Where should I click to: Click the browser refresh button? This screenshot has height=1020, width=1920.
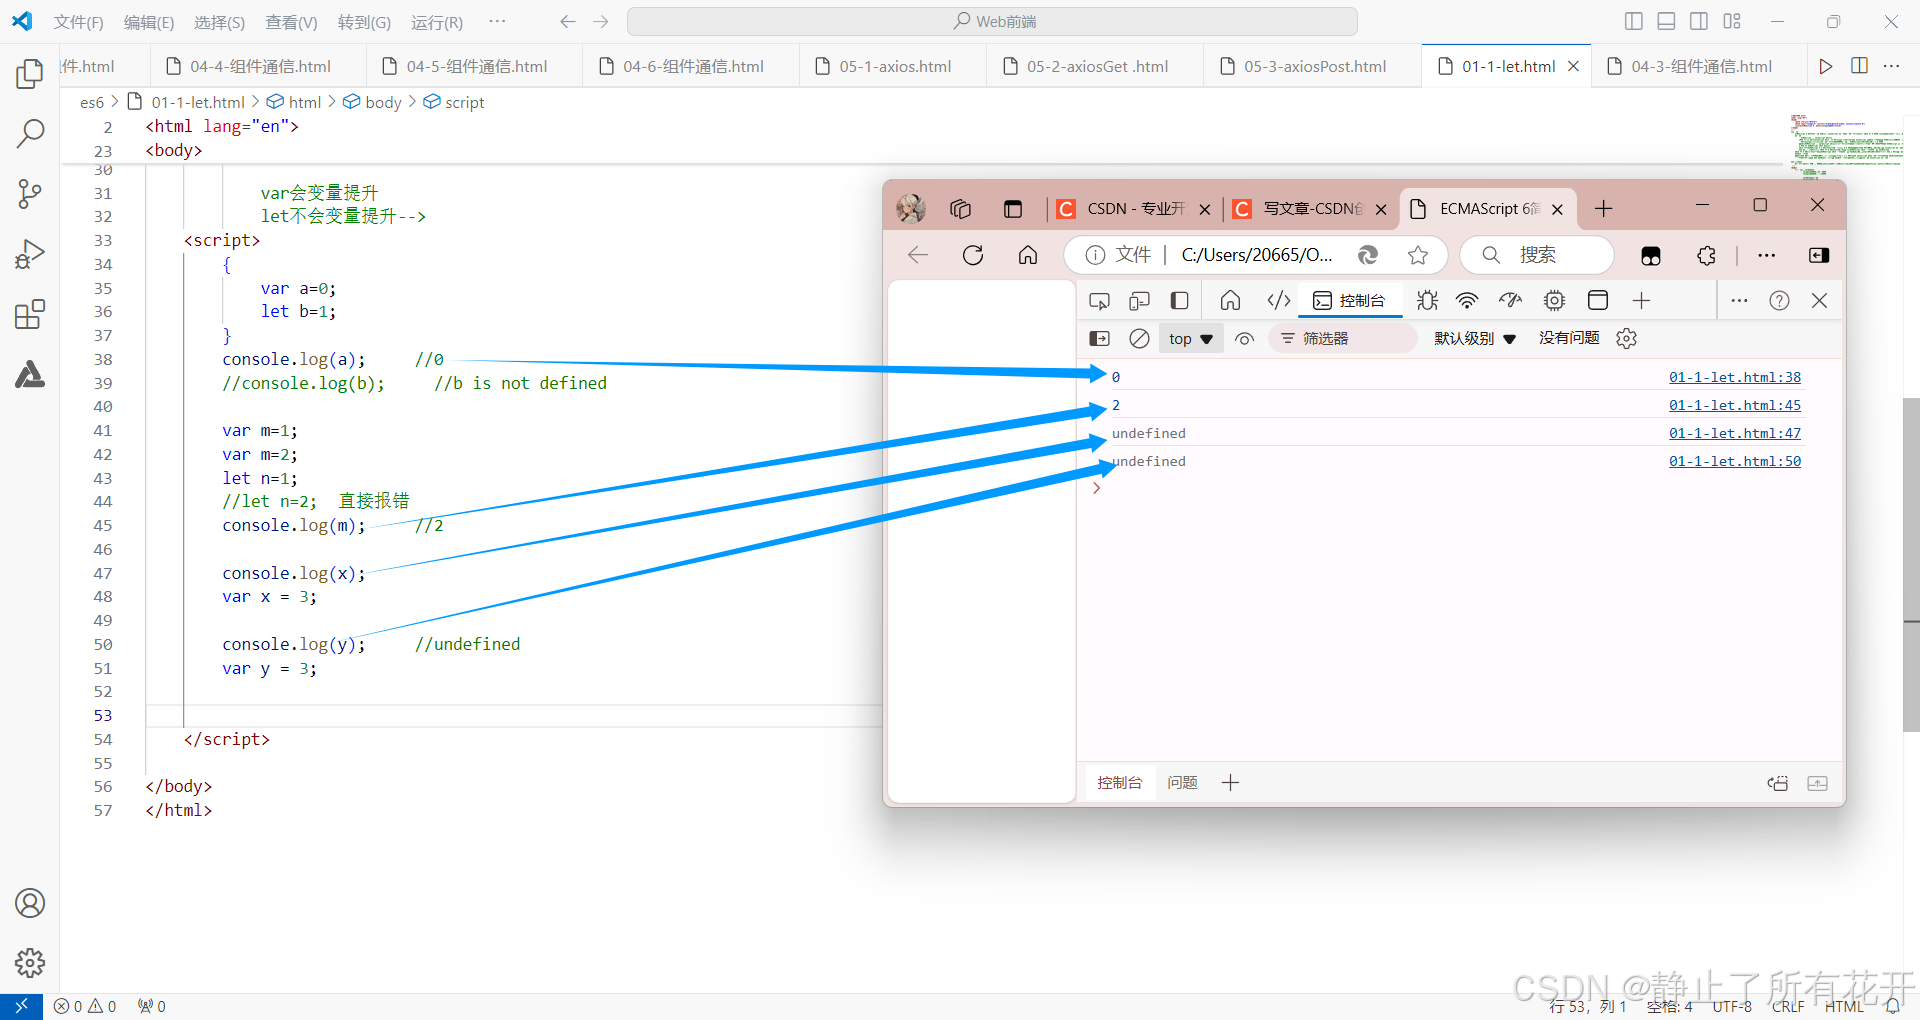pos(973,255)
